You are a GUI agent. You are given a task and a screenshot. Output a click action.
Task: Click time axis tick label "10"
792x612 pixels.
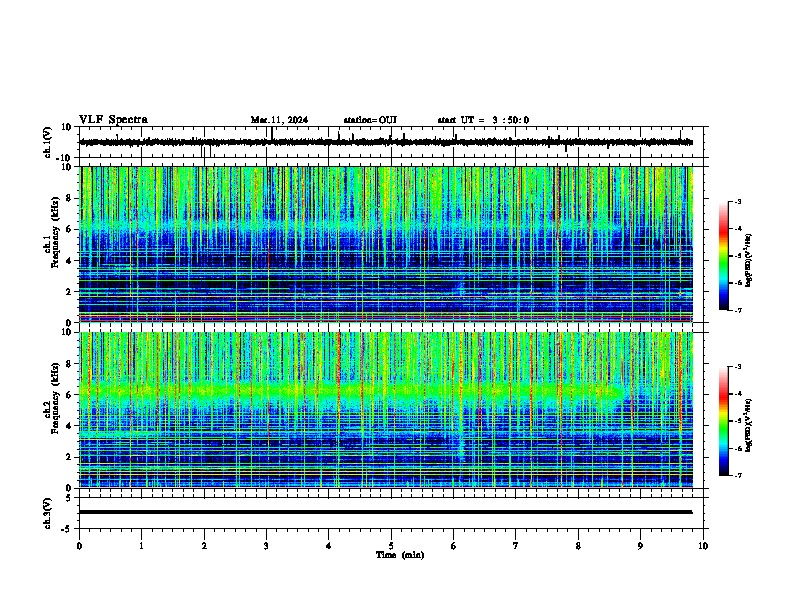pos(703,546)
